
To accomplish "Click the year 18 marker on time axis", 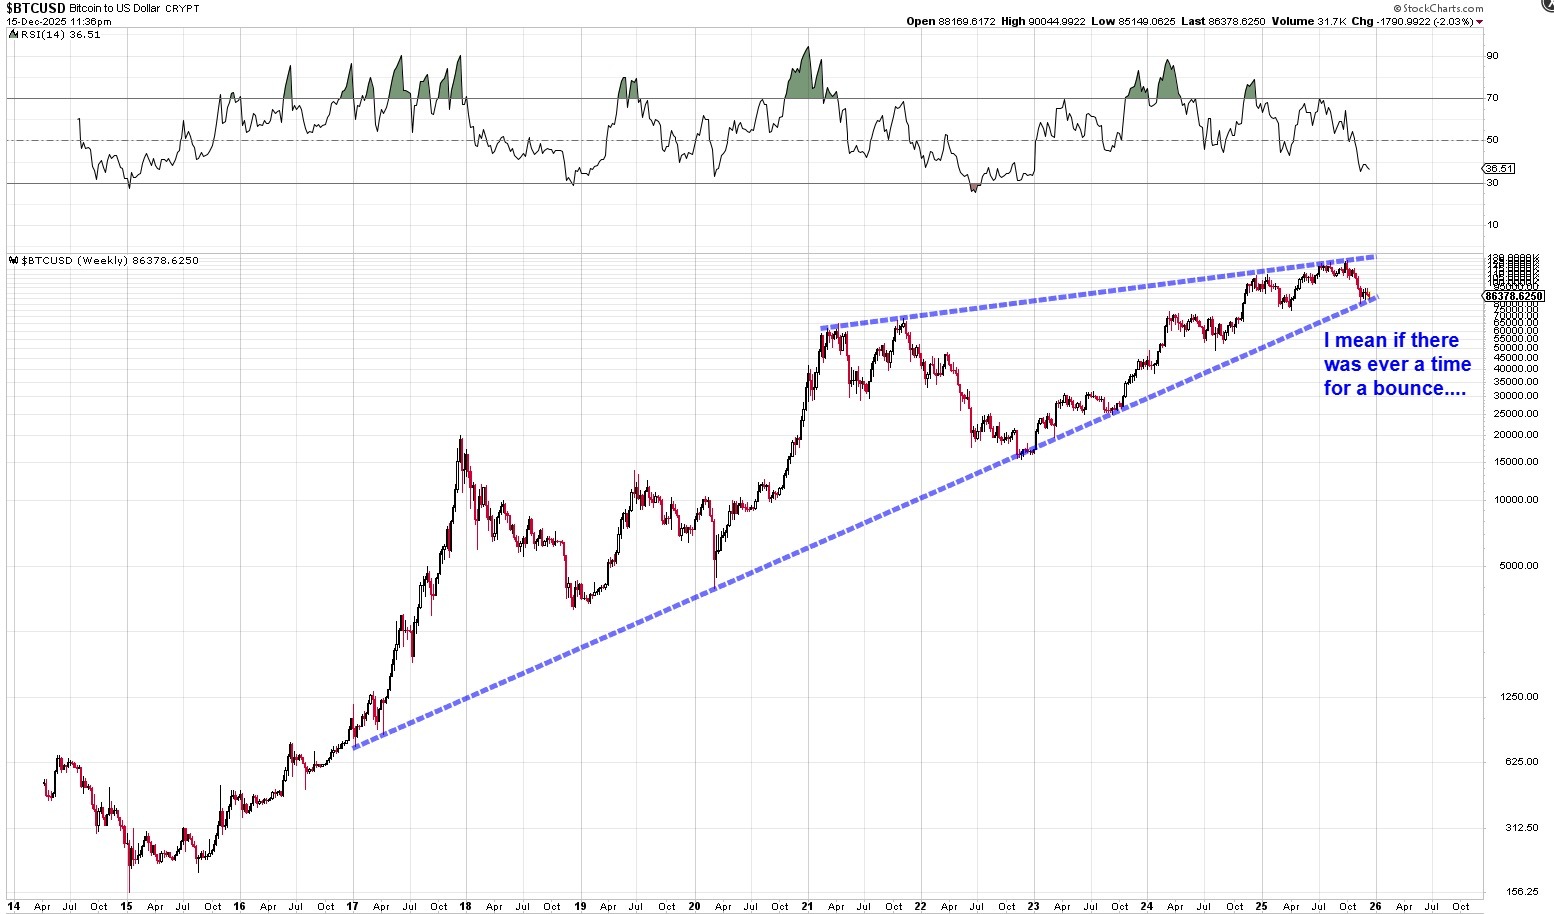I will pyautogui.click(x=467, y=907).
